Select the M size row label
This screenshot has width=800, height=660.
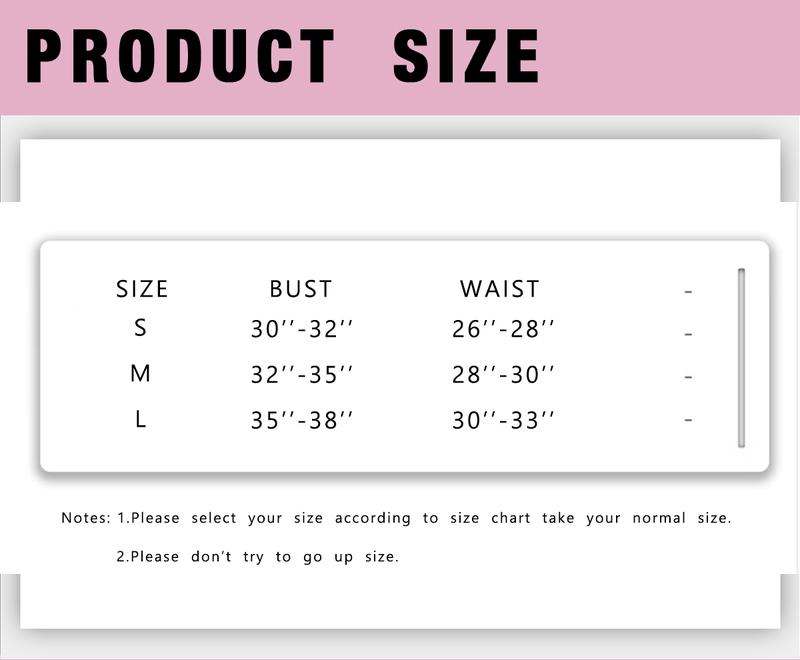pos(140,373)
